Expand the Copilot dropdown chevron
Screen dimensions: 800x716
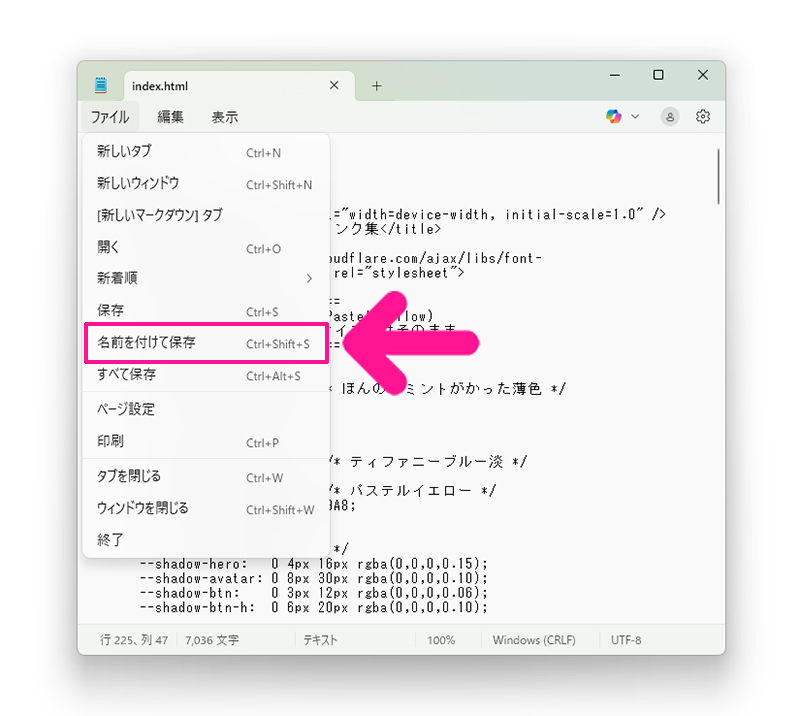click(x=635, y=117)
